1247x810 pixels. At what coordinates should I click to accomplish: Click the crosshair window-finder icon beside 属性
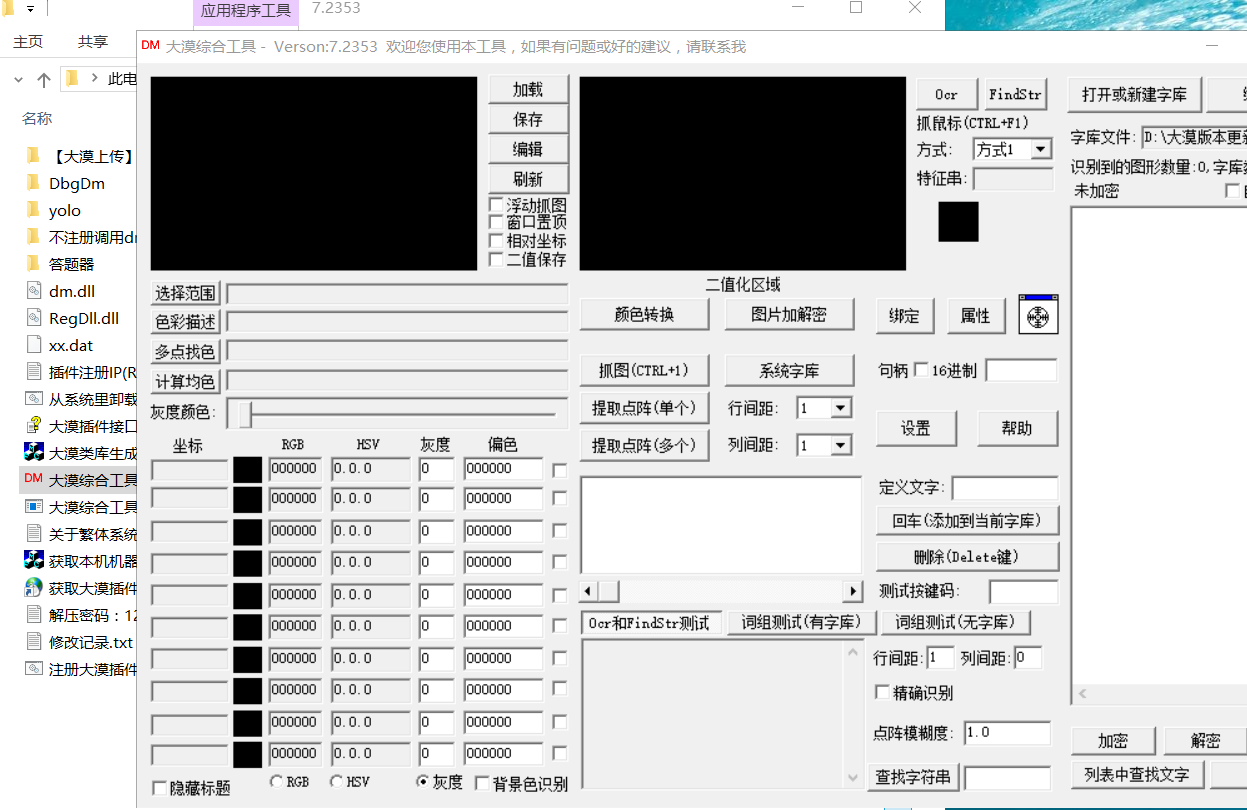[x=1038, y=314]
